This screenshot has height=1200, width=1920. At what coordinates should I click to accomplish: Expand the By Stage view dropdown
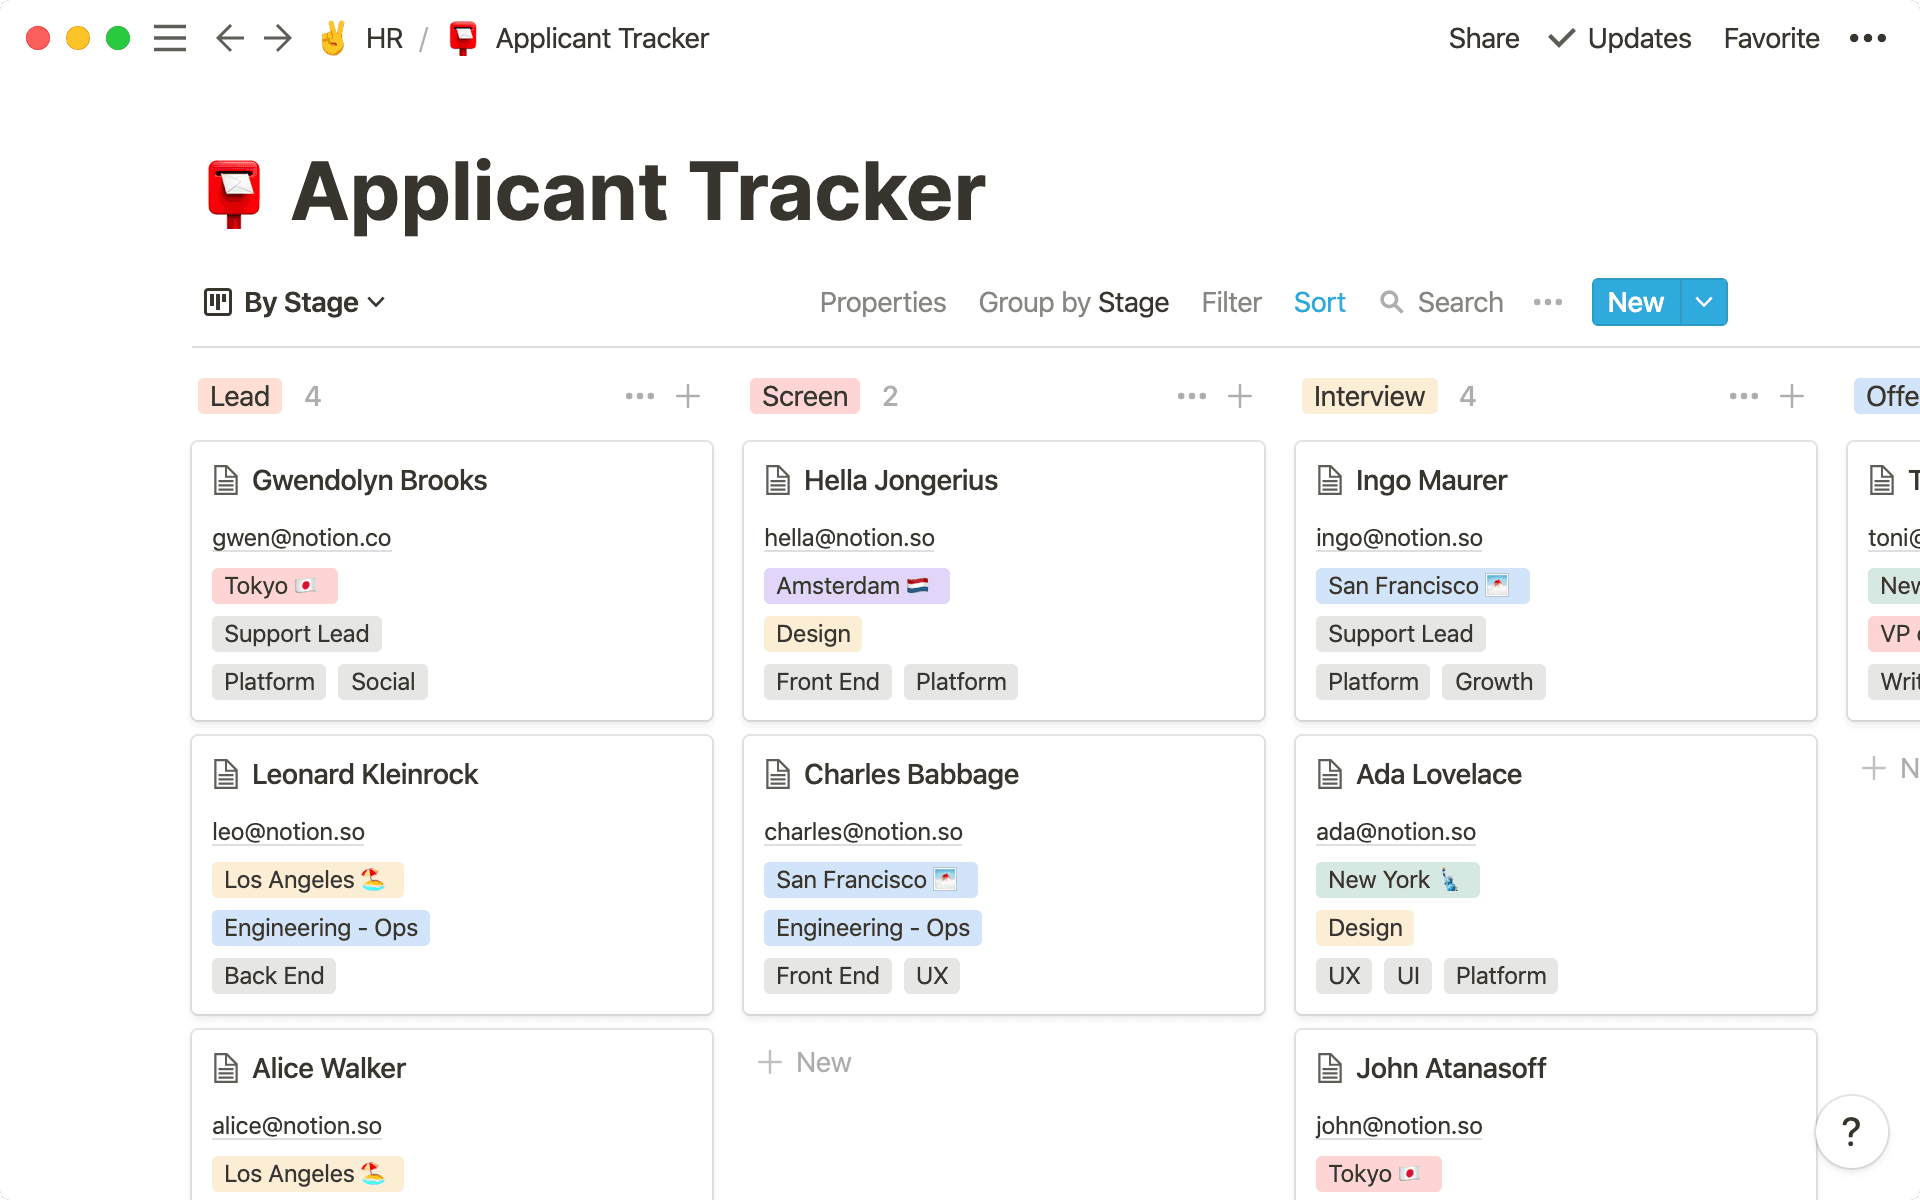[x=377, y=302]
